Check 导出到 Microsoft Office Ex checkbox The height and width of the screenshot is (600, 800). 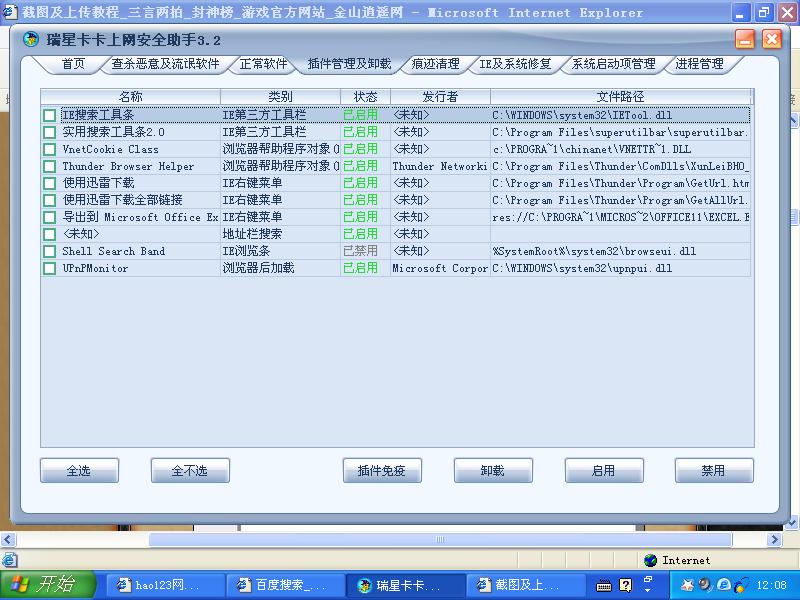[49, 217]
